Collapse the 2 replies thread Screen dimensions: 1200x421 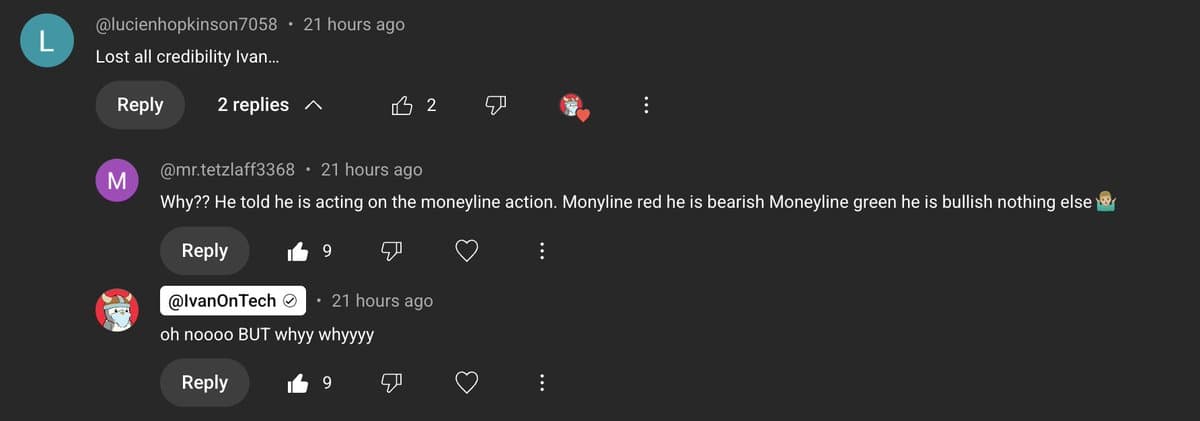(270, 105)
